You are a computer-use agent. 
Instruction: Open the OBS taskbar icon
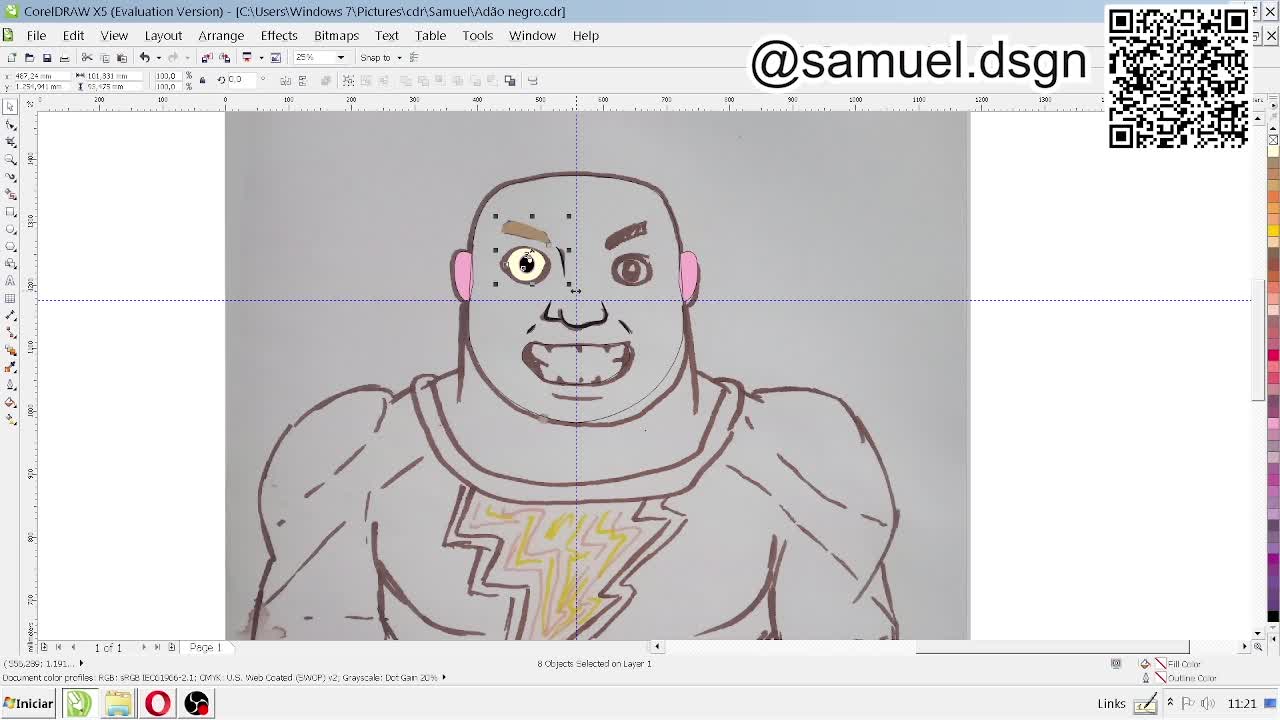point(196,703)
